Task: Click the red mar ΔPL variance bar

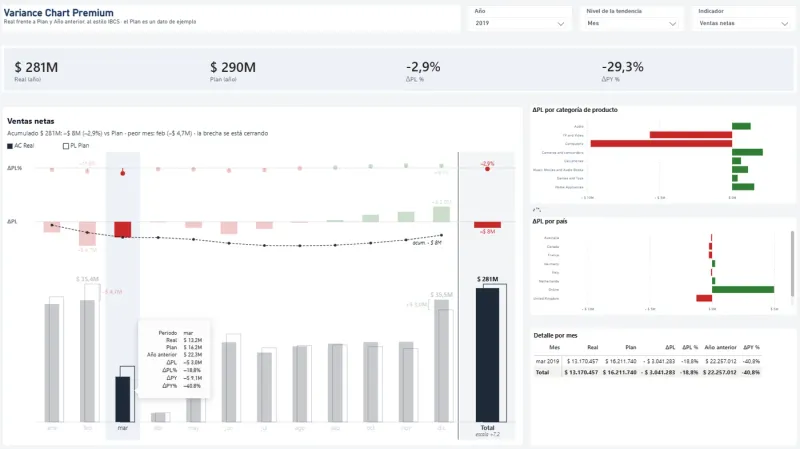Action: point(122,230)
